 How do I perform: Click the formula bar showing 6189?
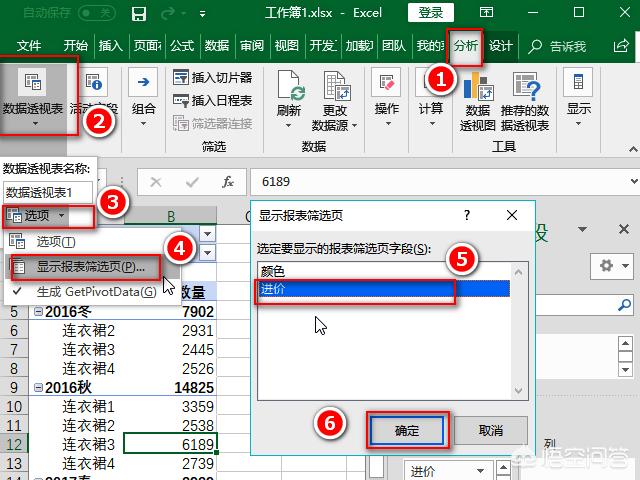coord(439,182)
